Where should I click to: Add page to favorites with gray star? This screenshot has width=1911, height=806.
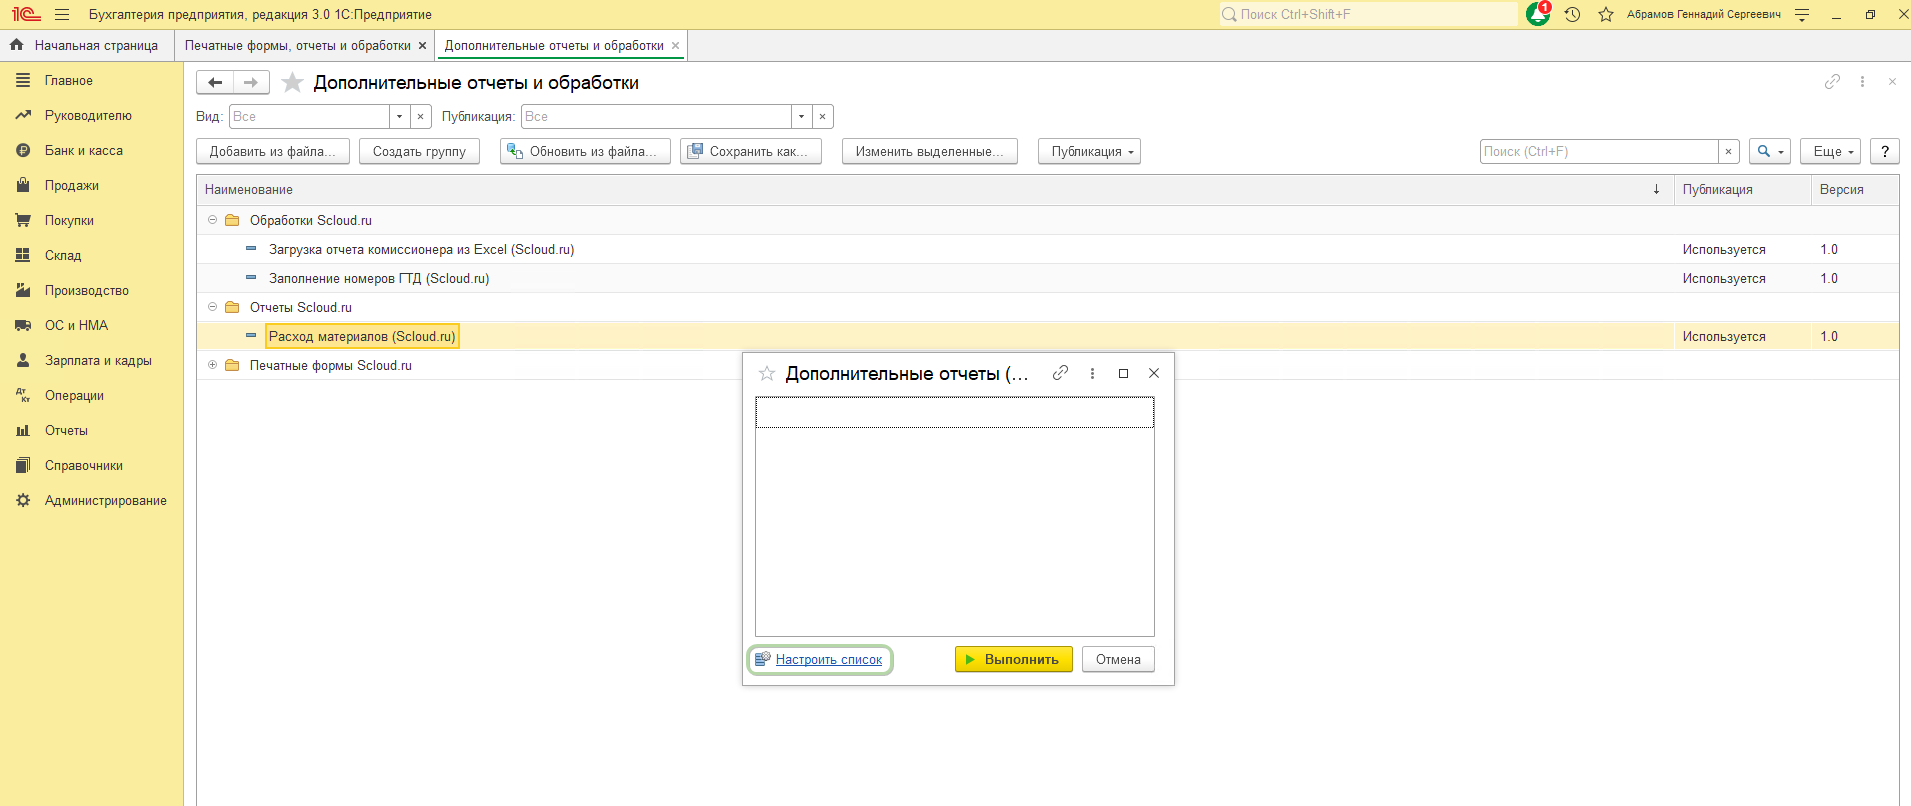[292, 82]
